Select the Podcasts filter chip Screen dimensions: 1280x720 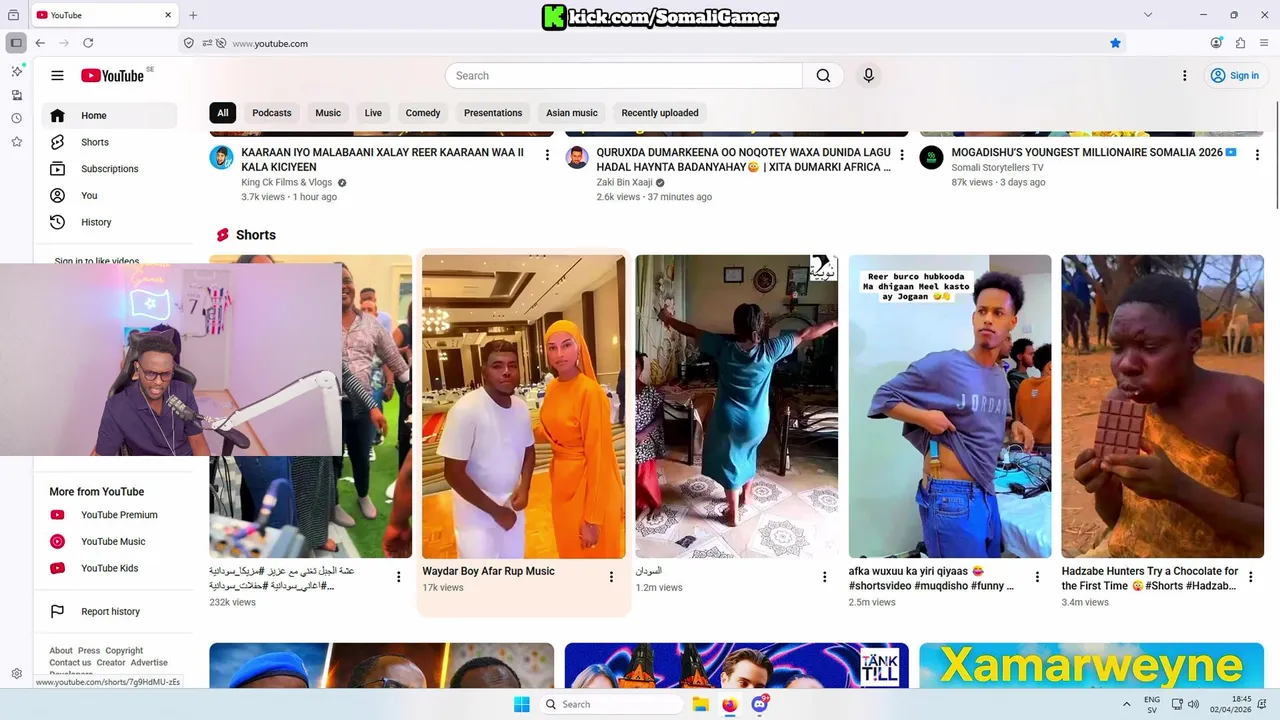point(272,113)
